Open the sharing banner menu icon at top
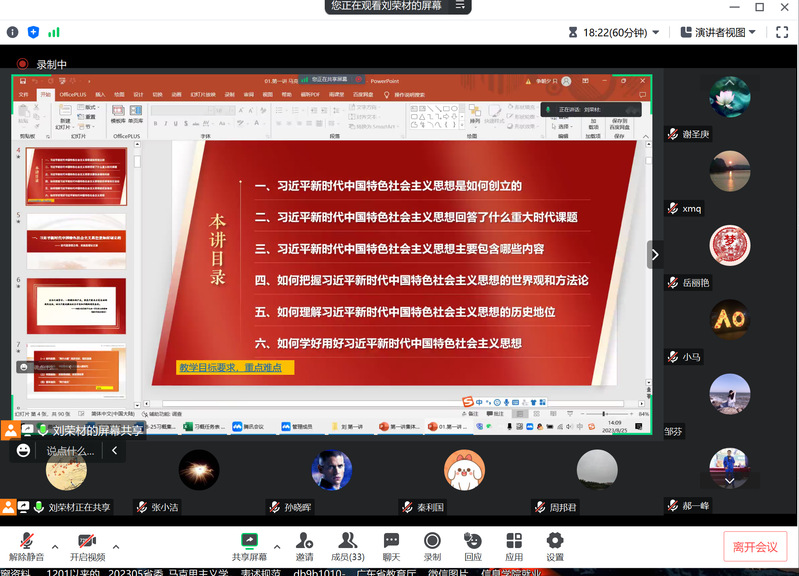Viewport: 799px width, 576px height. tap(459, 6)
